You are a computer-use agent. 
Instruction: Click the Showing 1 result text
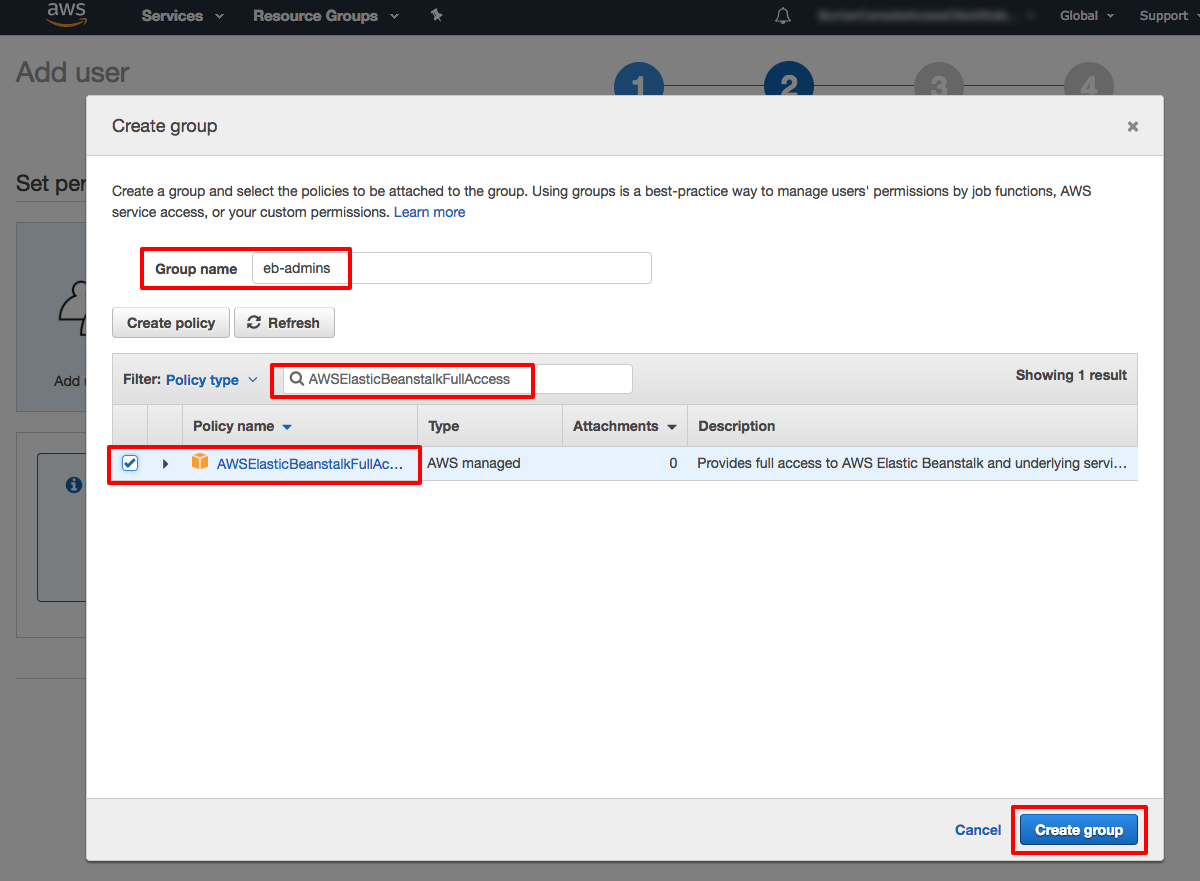coord(1071,375)
